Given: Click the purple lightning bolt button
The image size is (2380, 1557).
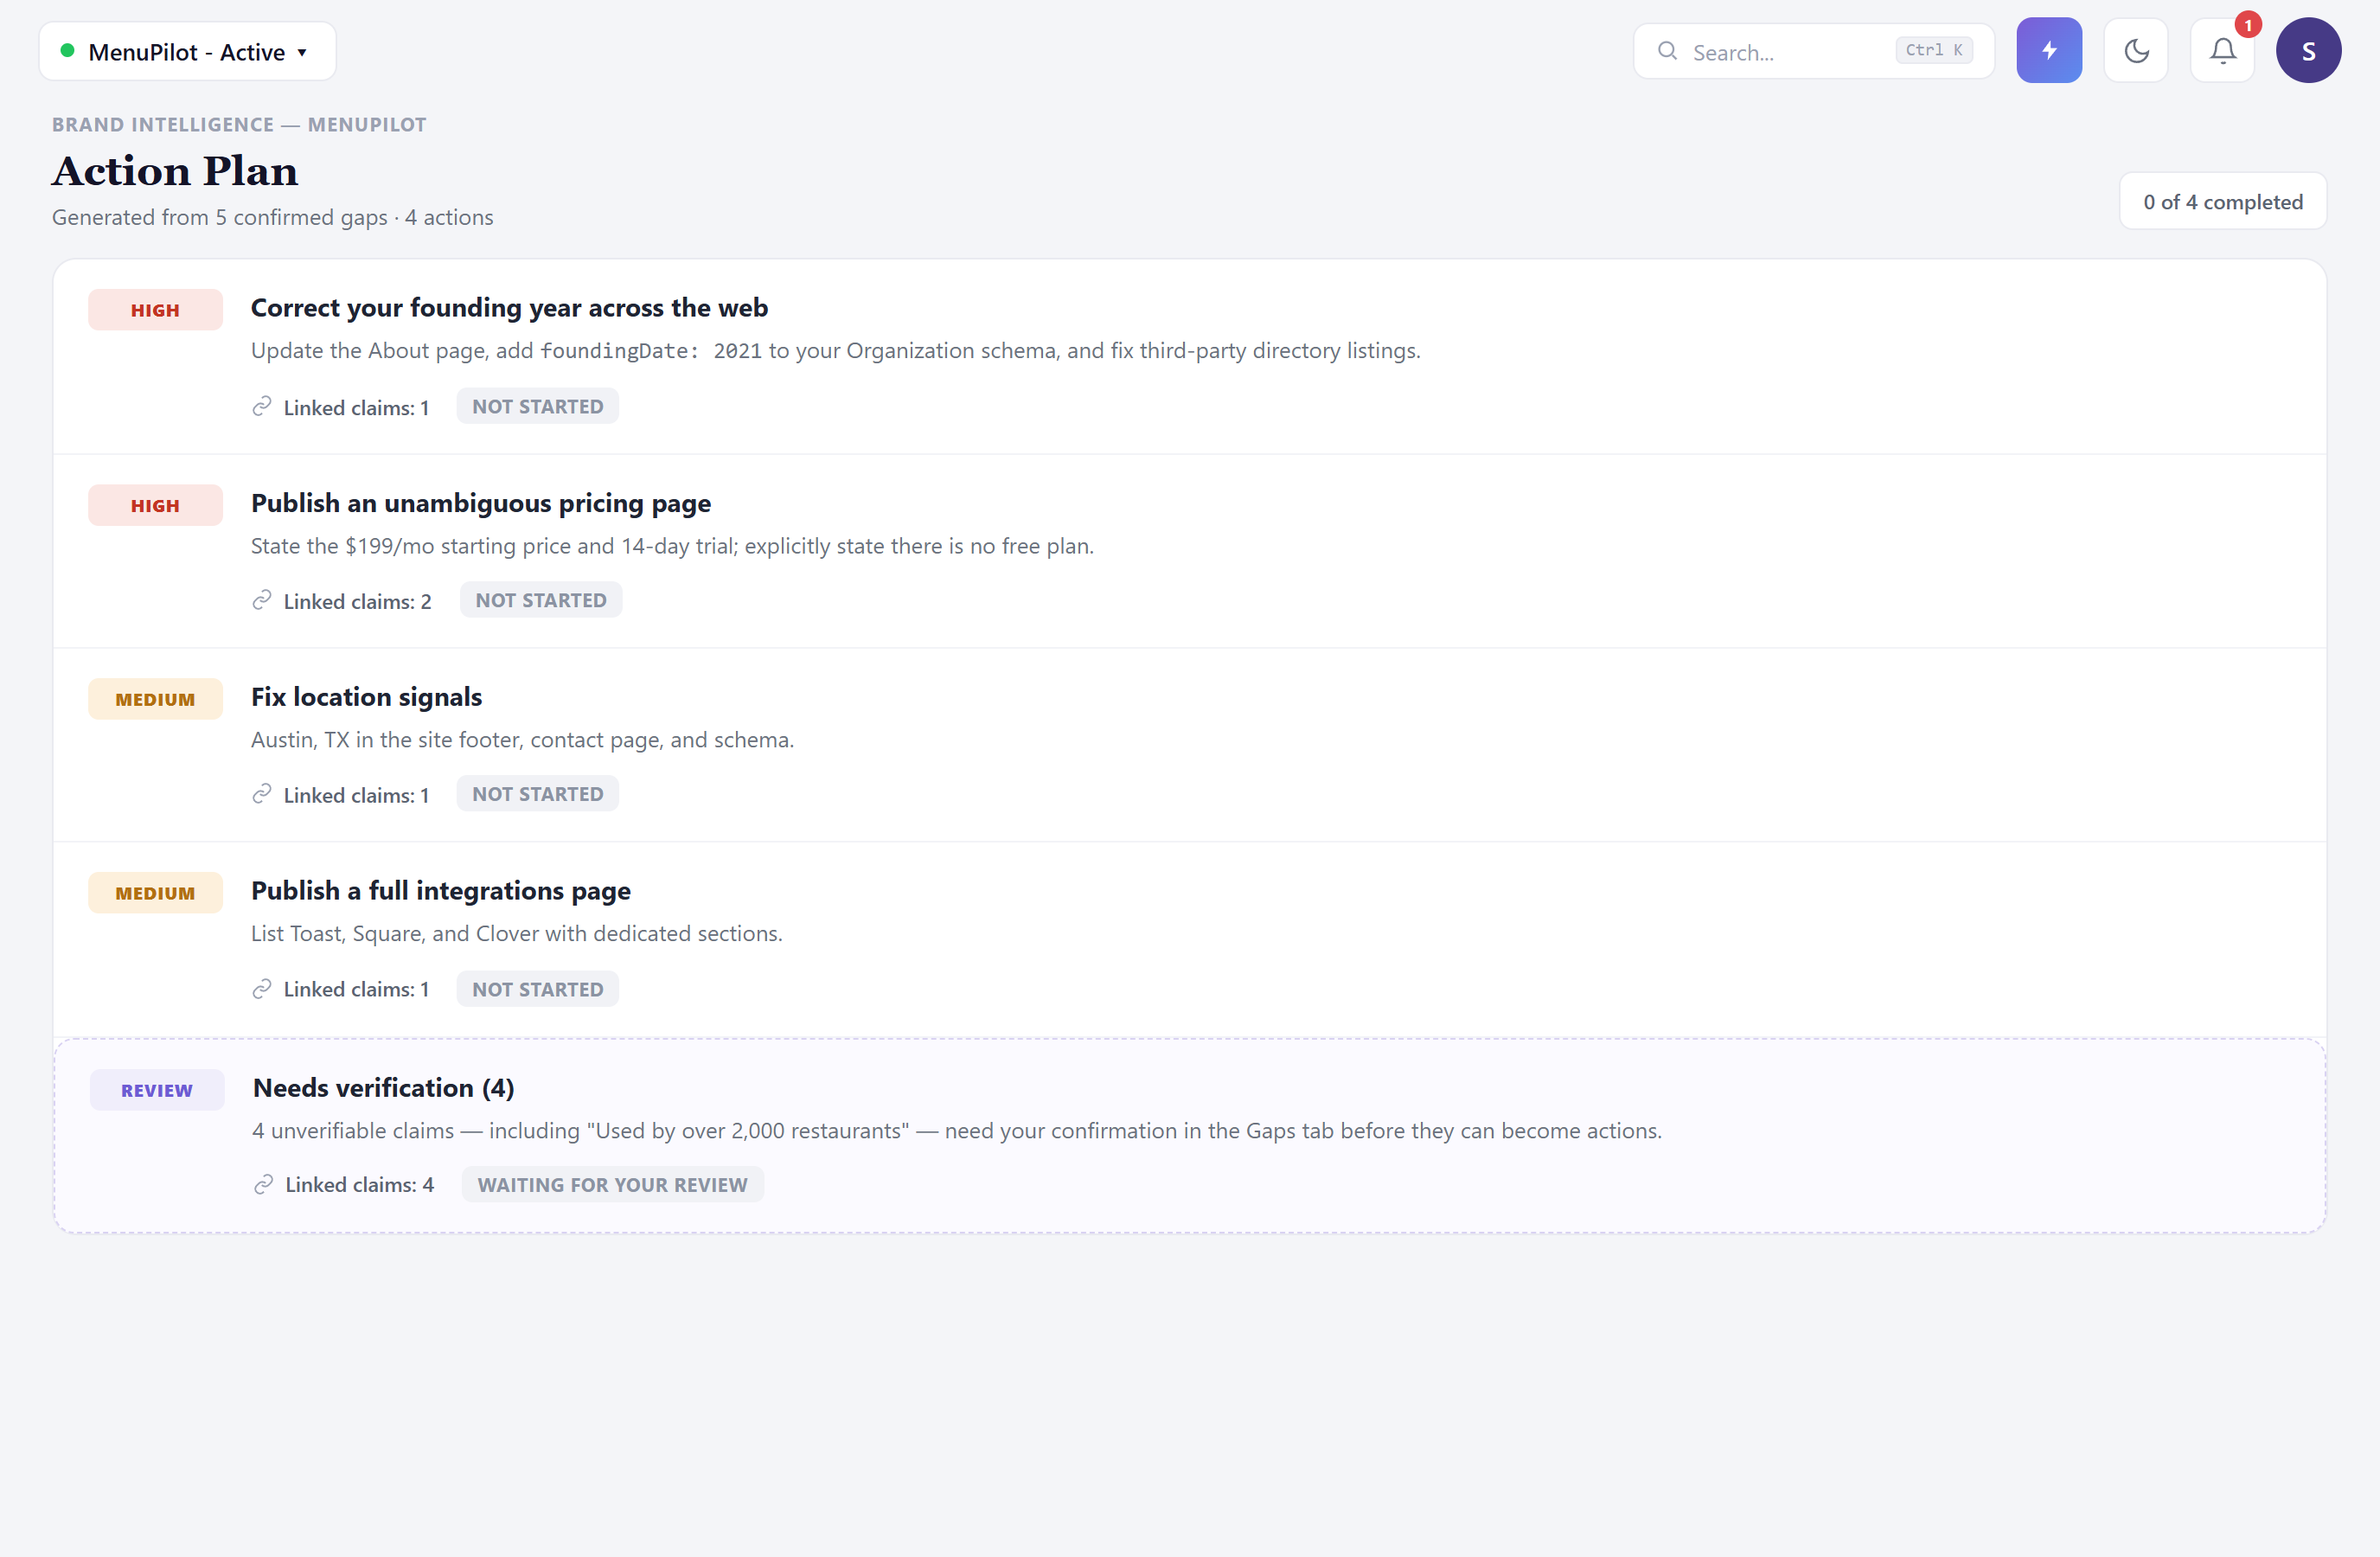Looking at the screenshot, I should click(2049, 50).
